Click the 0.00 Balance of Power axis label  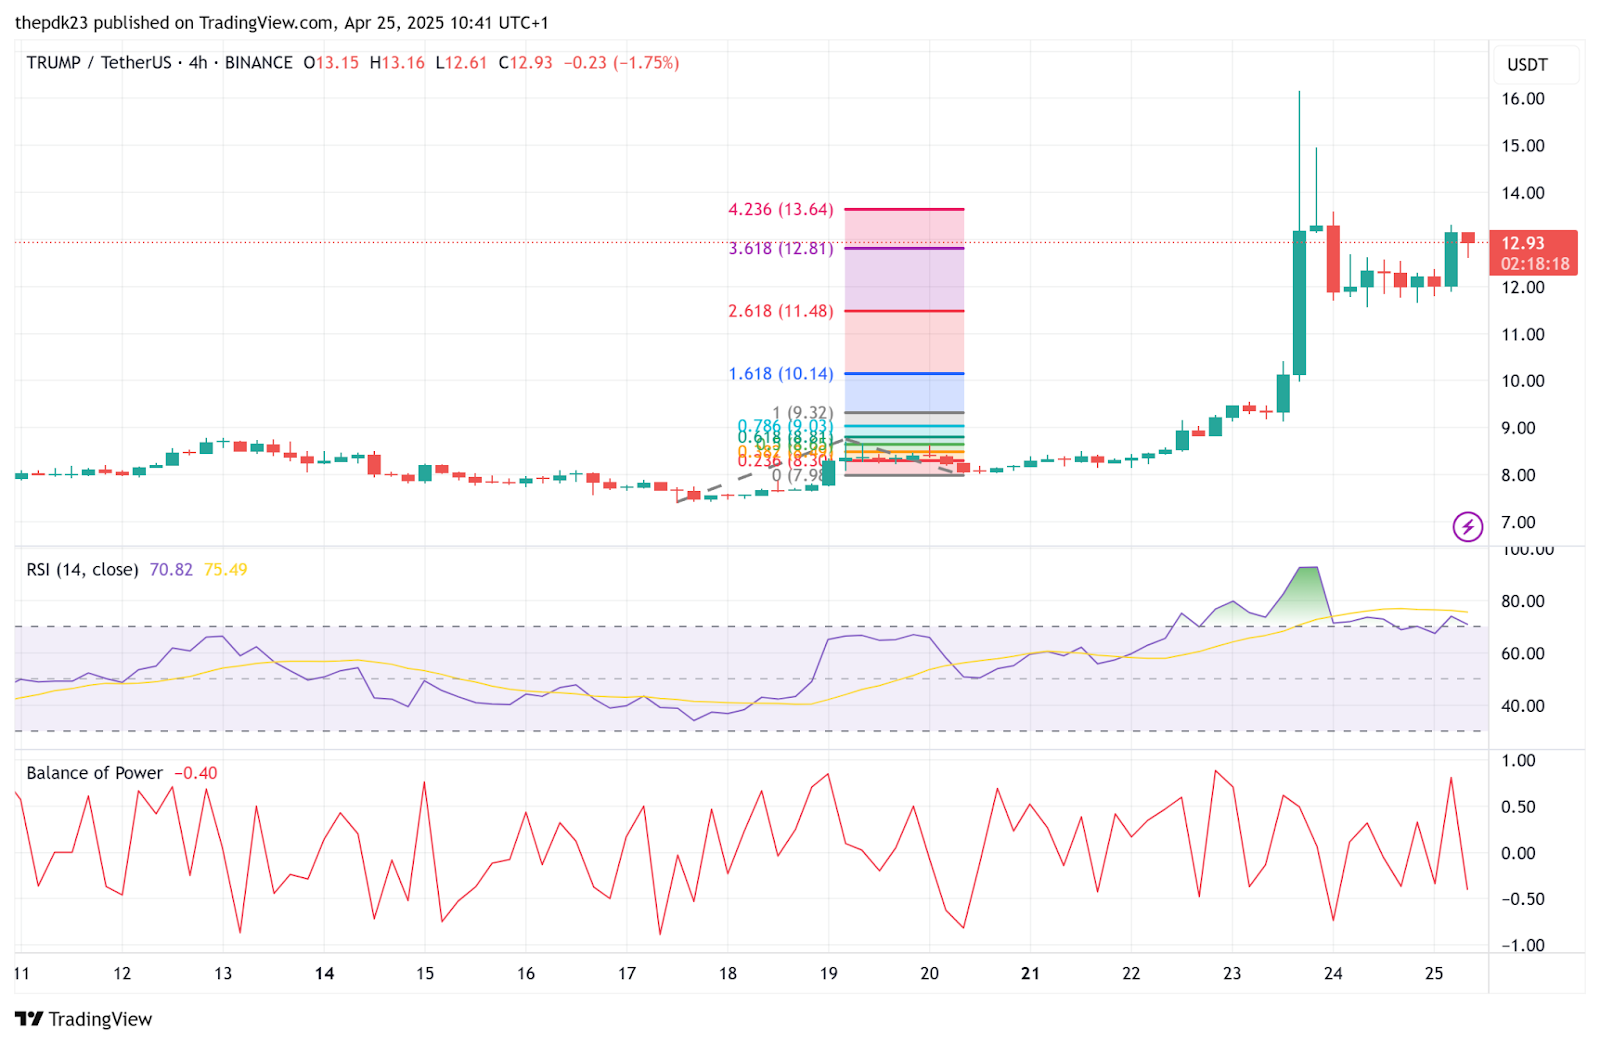click(x=1518, y=853)
